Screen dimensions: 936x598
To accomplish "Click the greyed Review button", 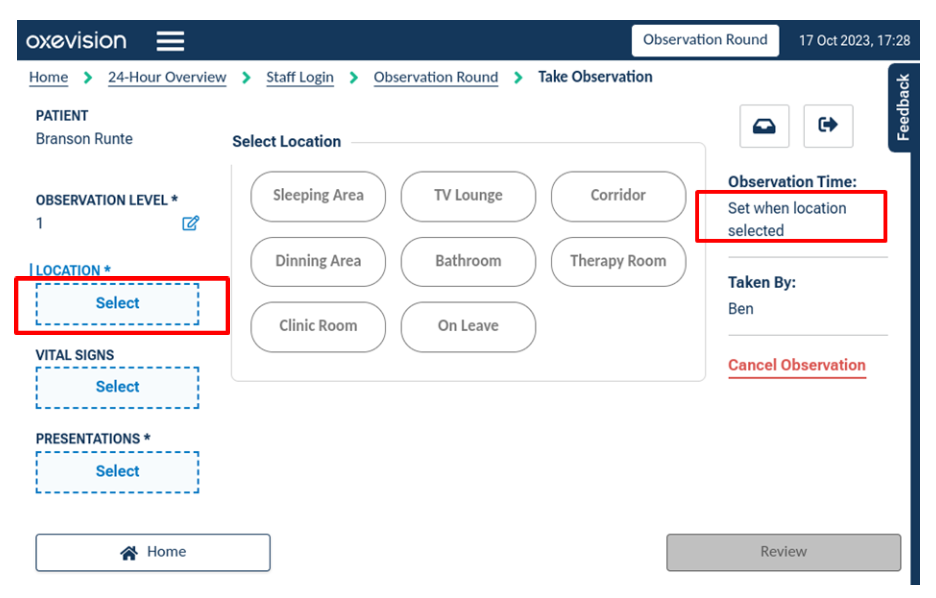I will coord(783,552).
